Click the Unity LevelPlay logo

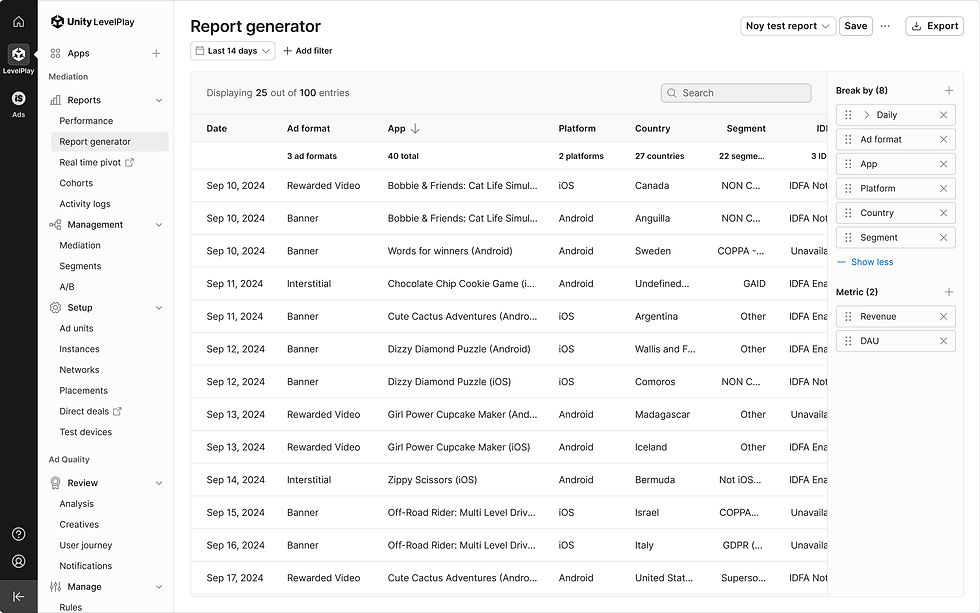[x=92, y=22]
